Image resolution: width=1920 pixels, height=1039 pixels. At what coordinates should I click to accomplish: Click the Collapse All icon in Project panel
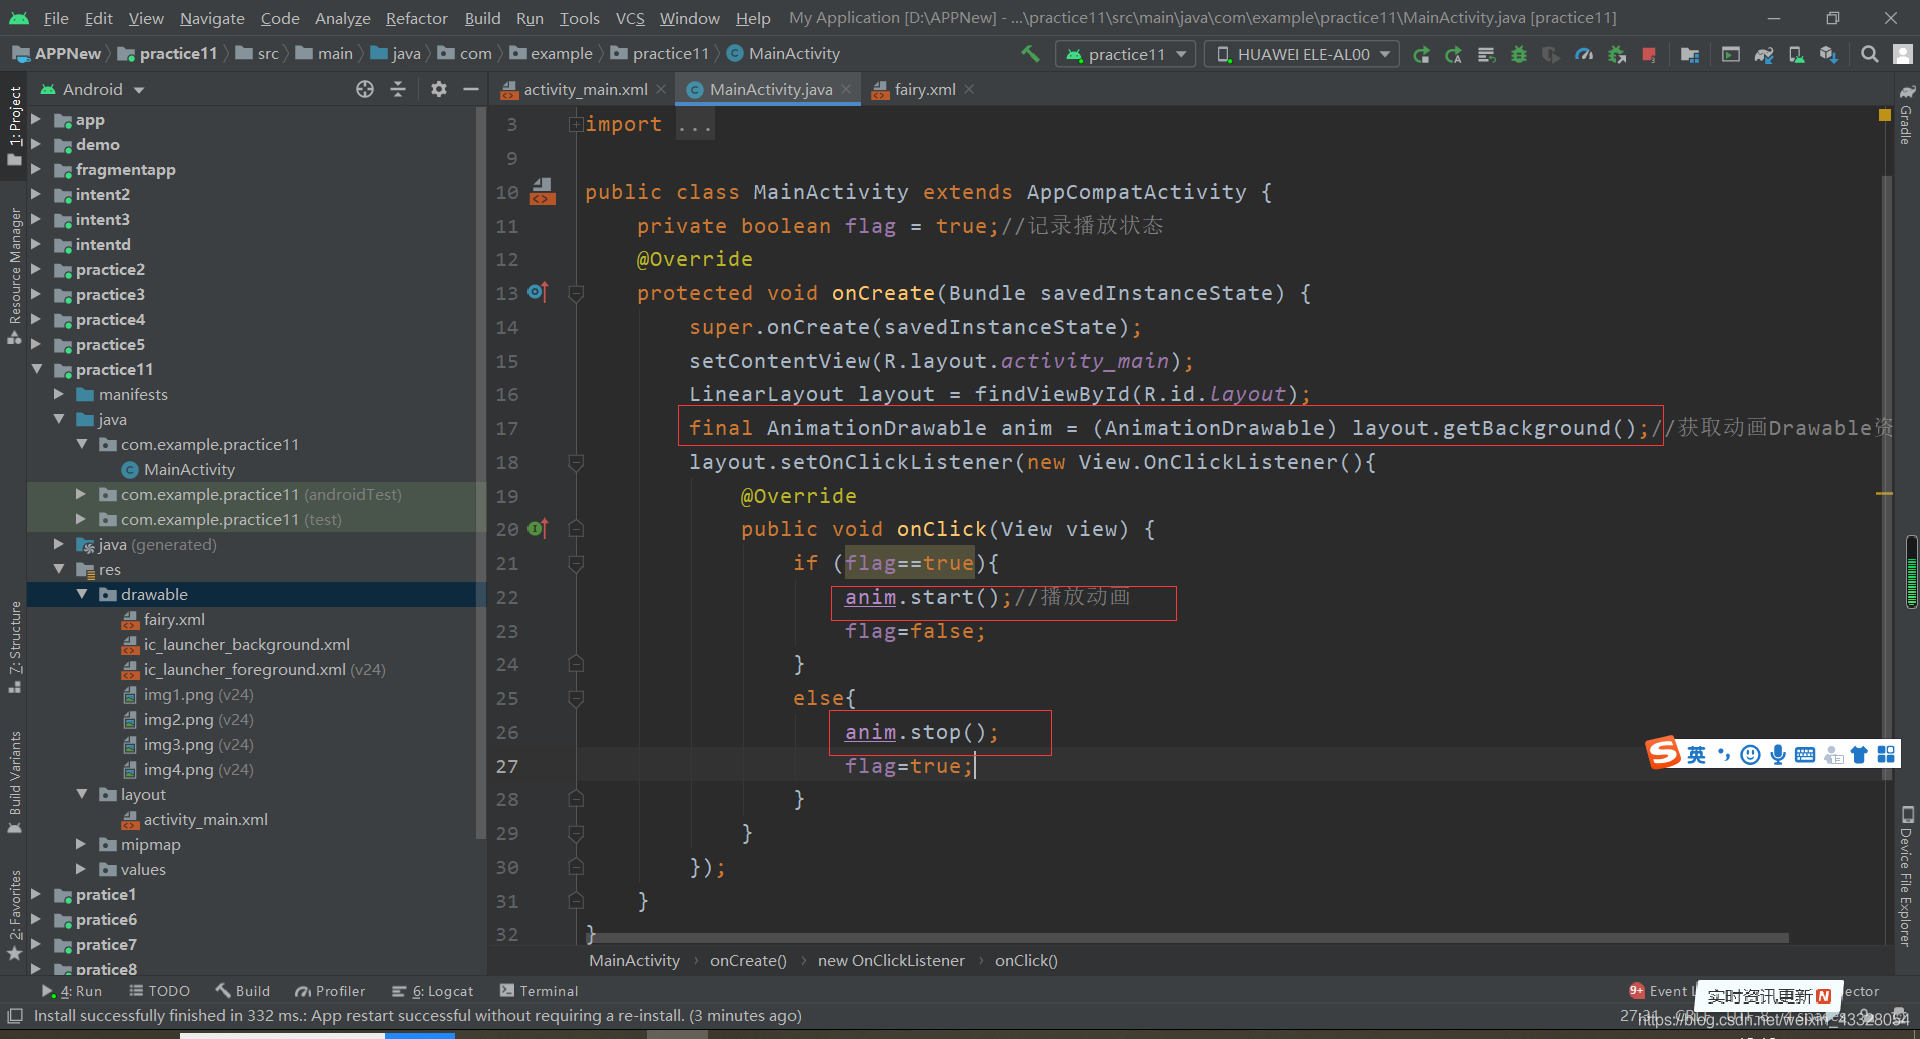398,89
